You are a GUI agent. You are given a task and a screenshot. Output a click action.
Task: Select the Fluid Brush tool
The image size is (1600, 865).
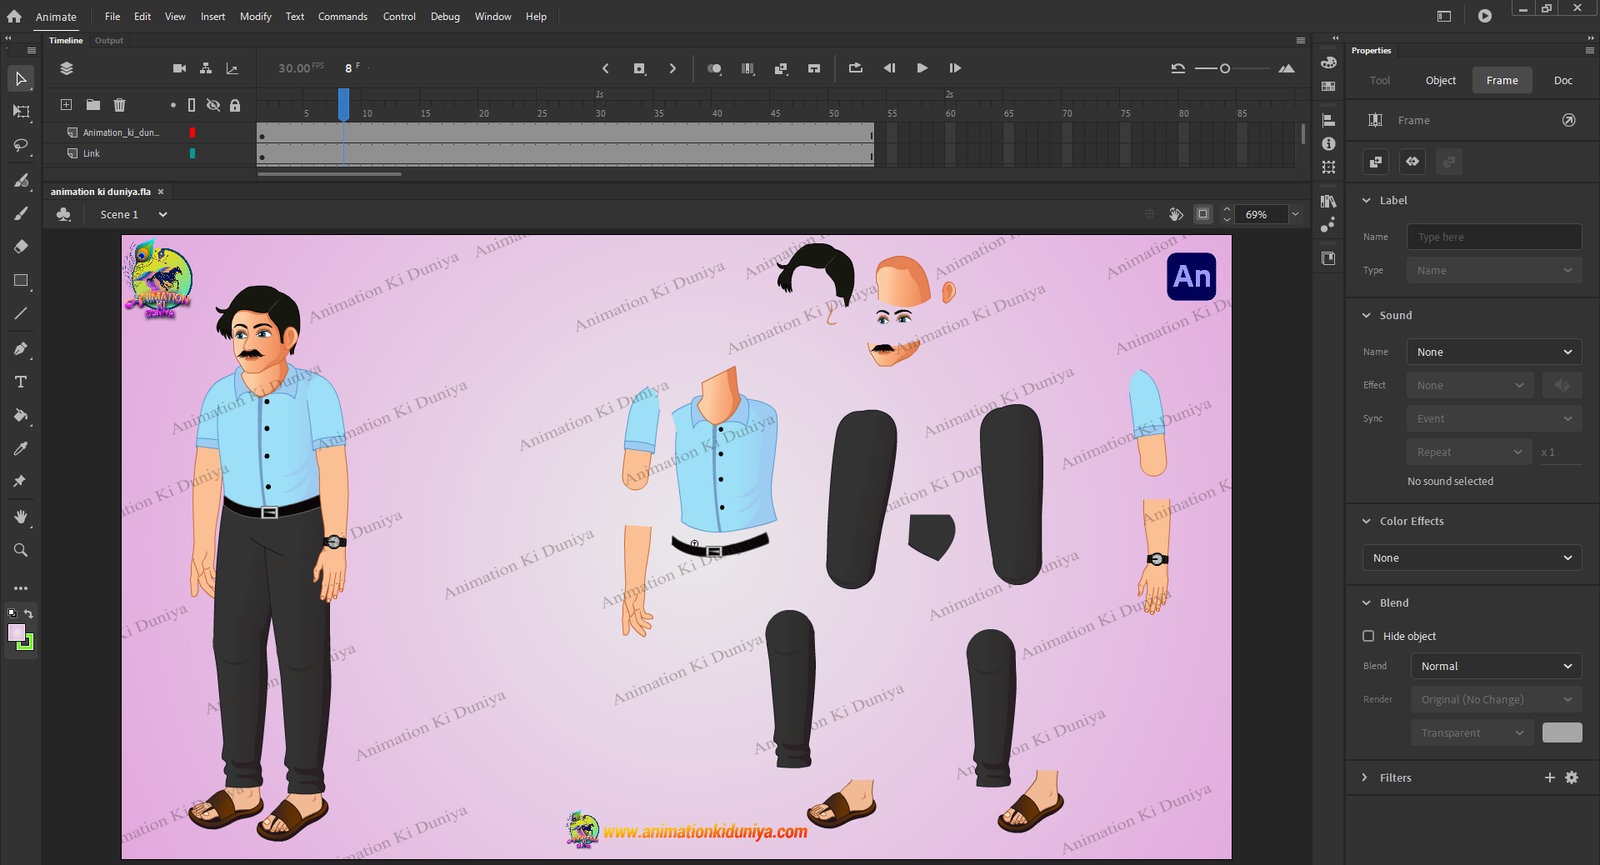(20, 180)
